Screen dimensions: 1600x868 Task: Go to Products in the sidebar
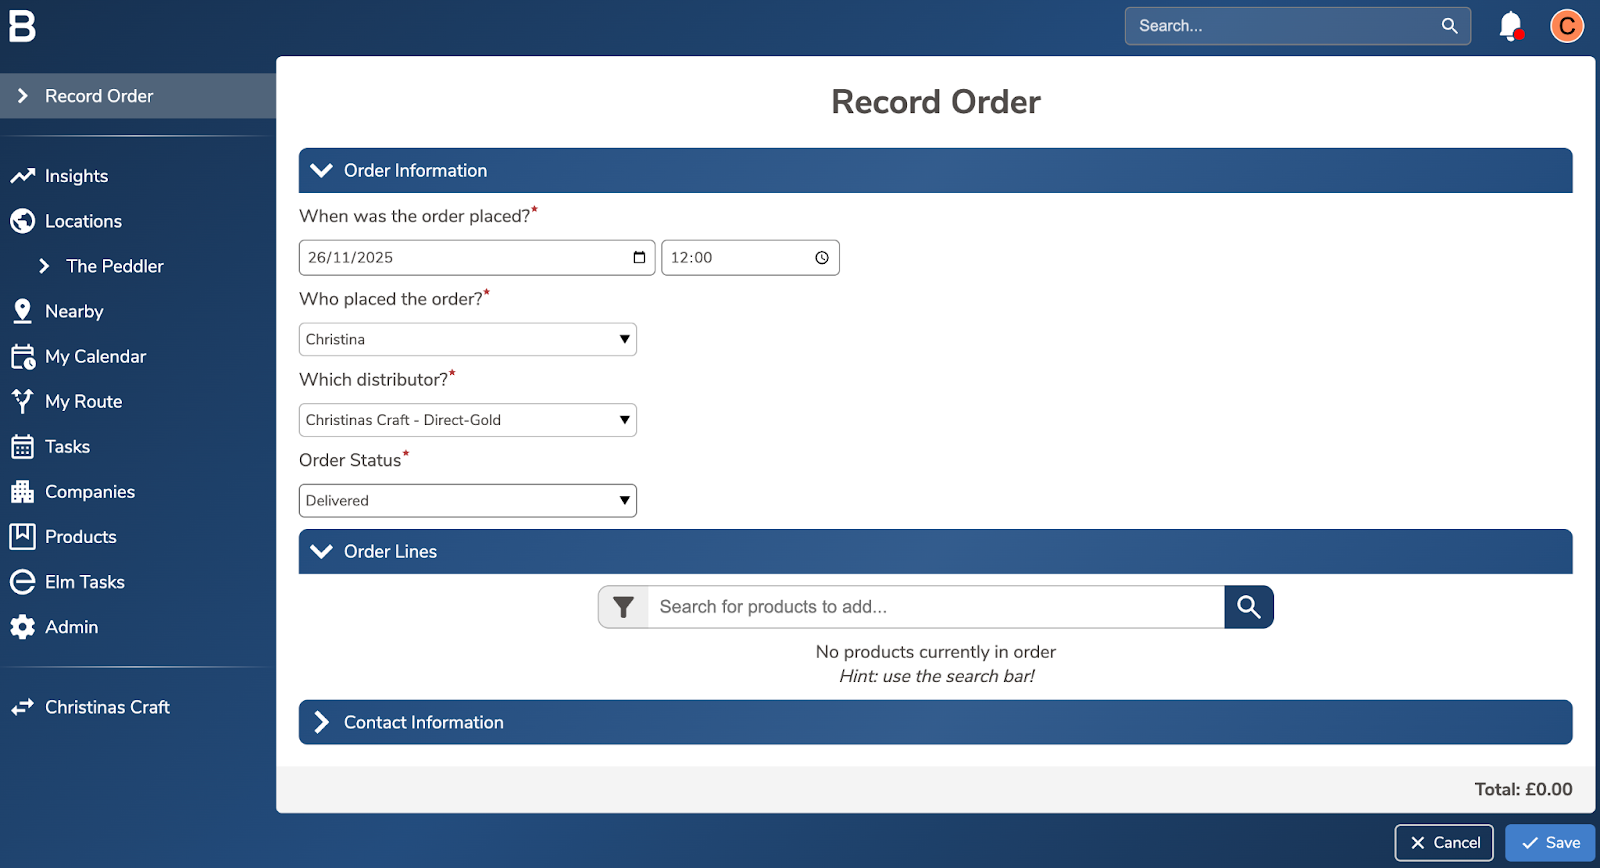(x=80, y=537)
